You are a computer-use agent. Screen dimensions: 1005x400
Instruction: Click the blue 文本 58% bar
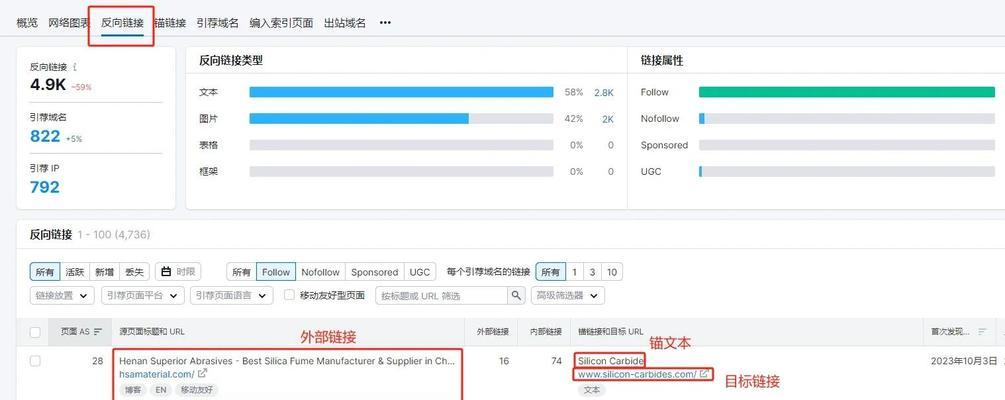coord(401,92)
